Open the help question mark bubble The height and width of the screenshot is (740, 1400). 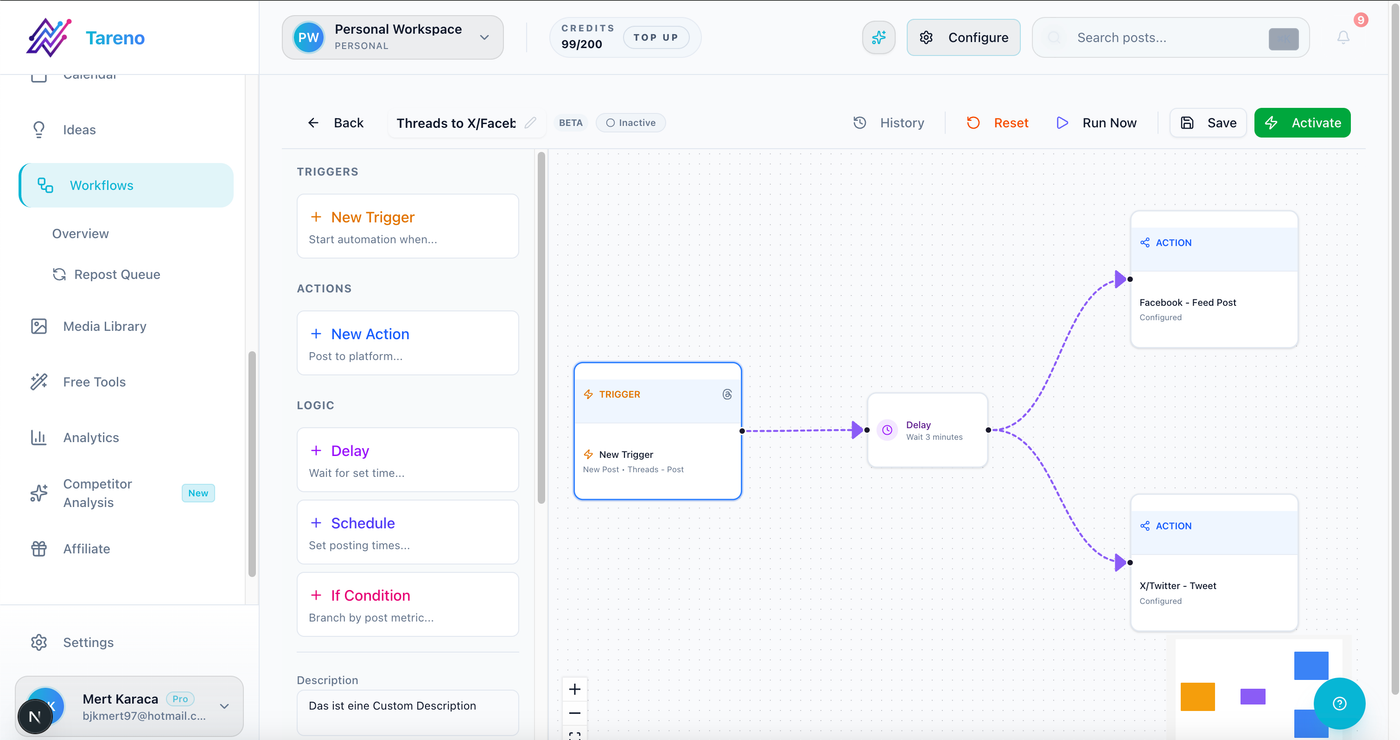pos(1340,704)
